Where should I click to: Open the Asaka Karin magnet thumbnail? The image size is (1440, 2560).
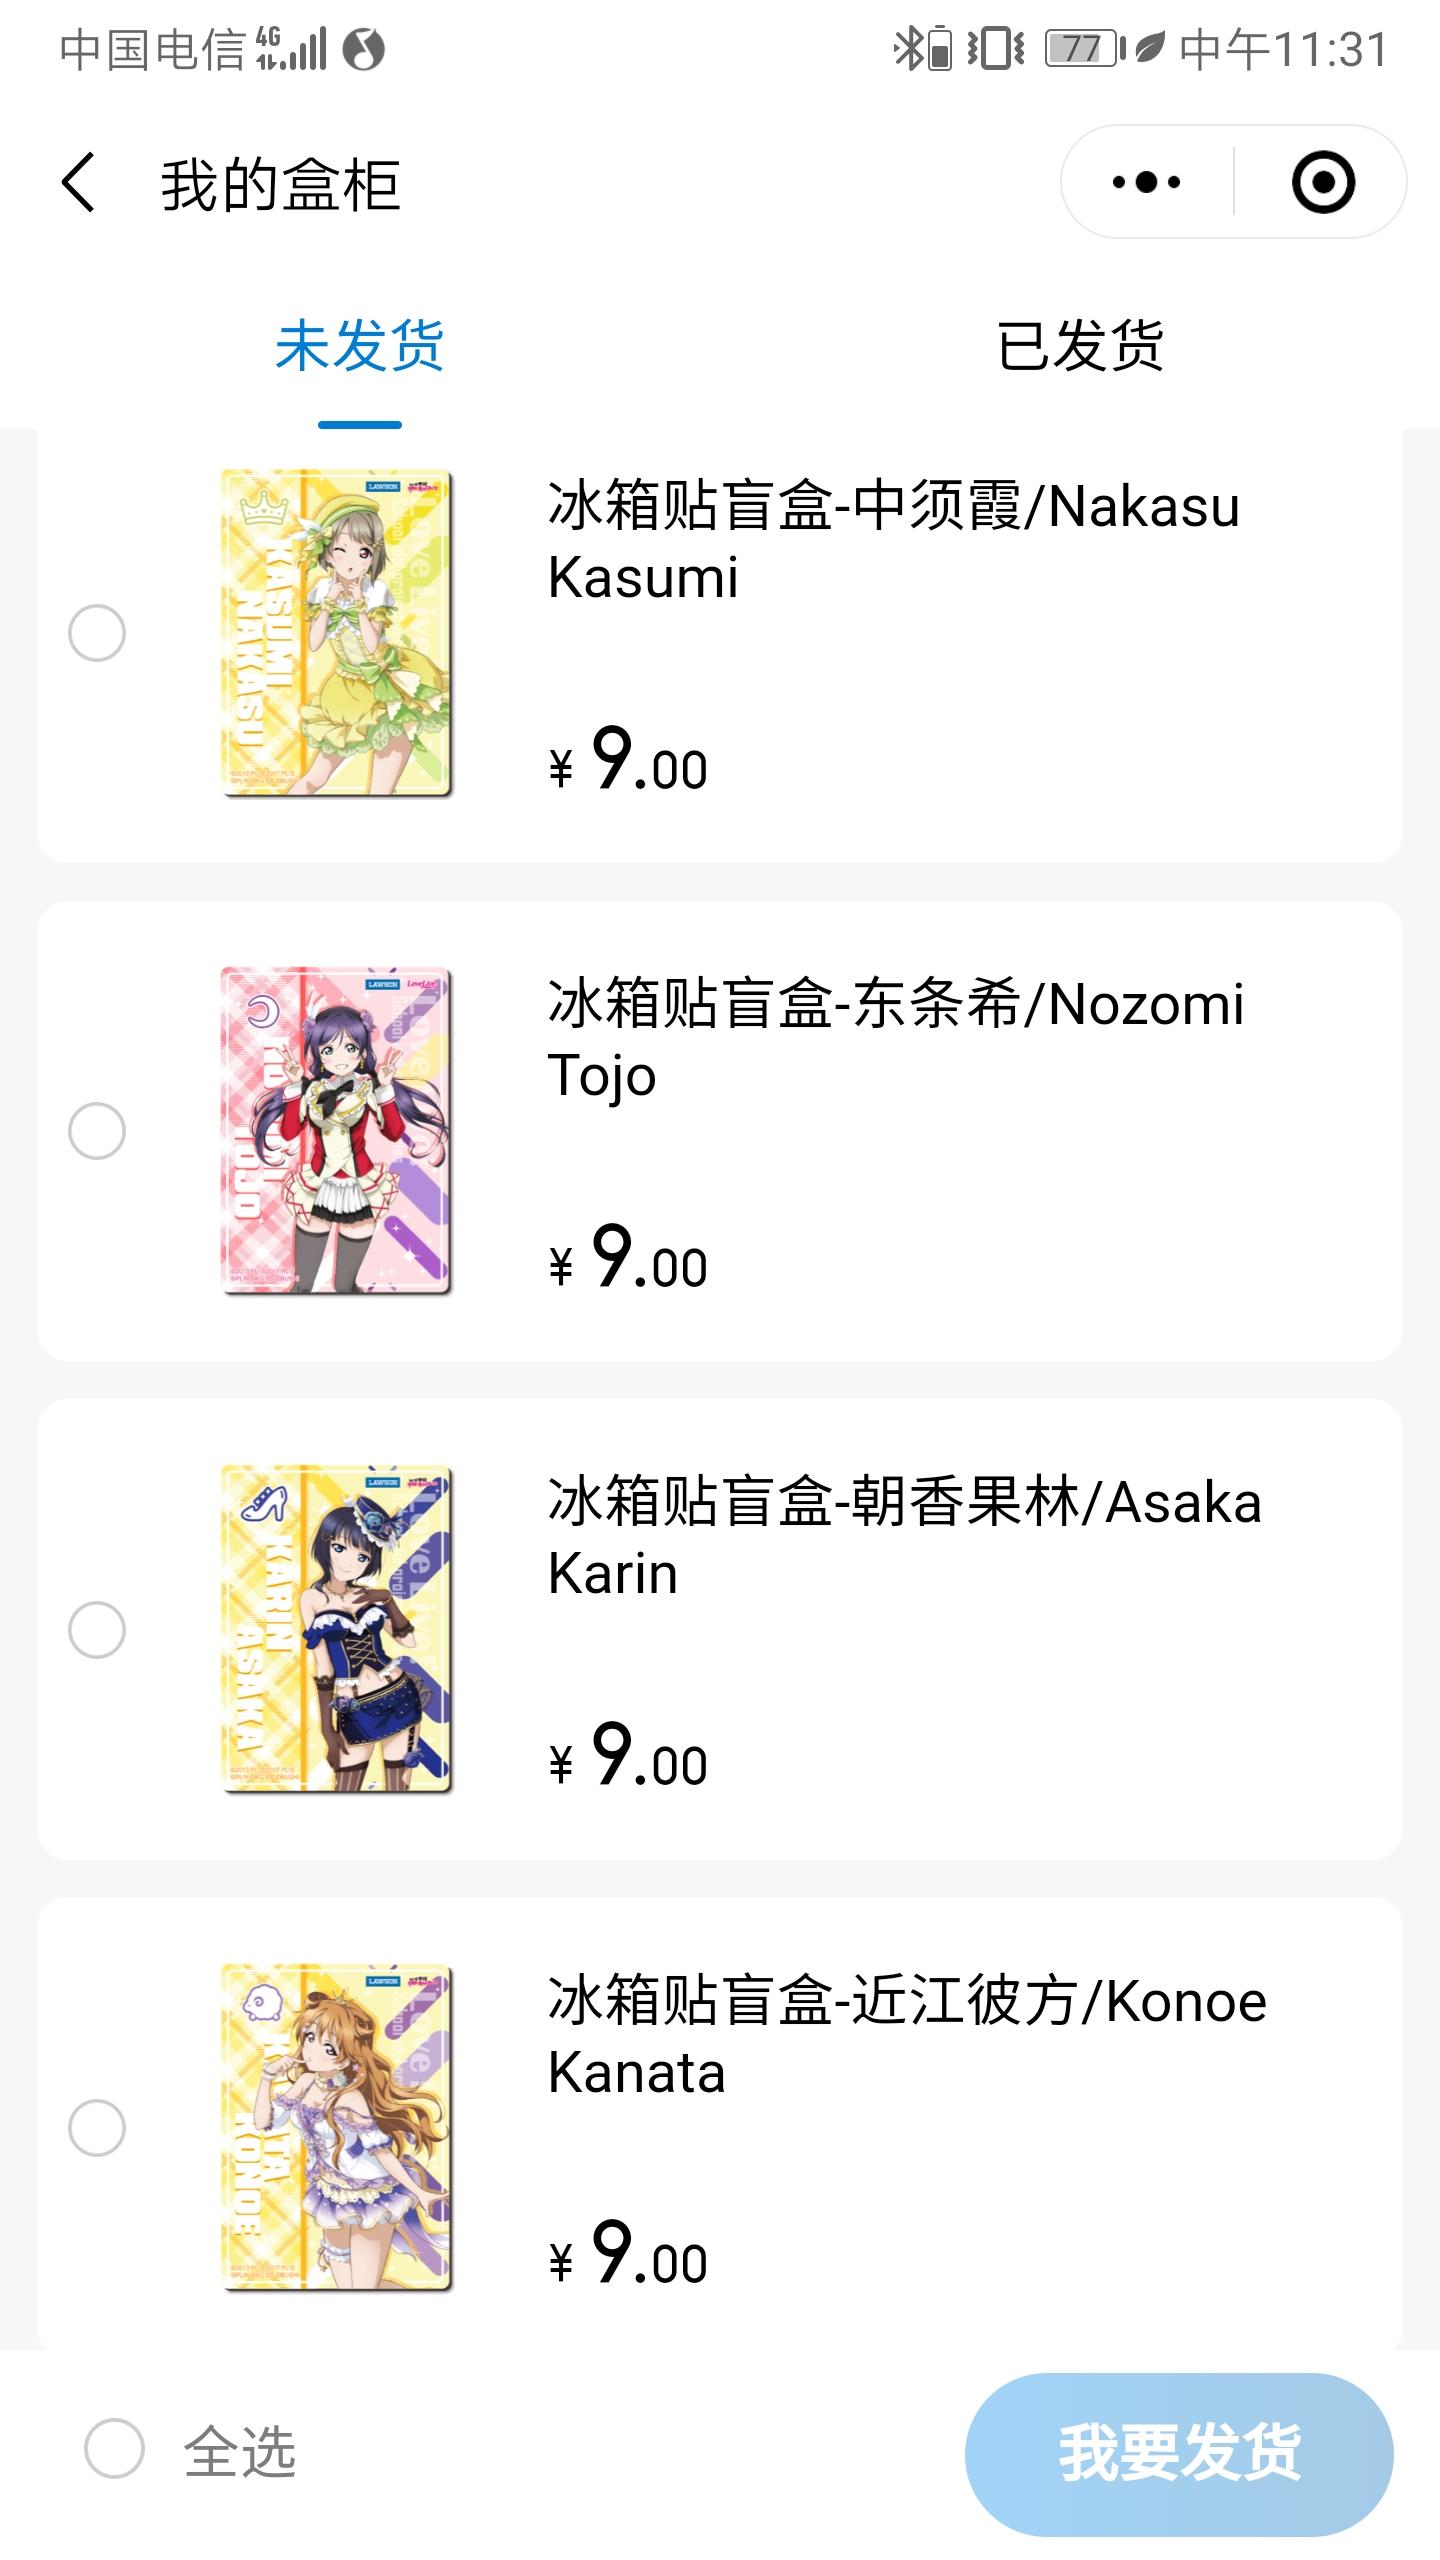click(x=337, y=1629)
